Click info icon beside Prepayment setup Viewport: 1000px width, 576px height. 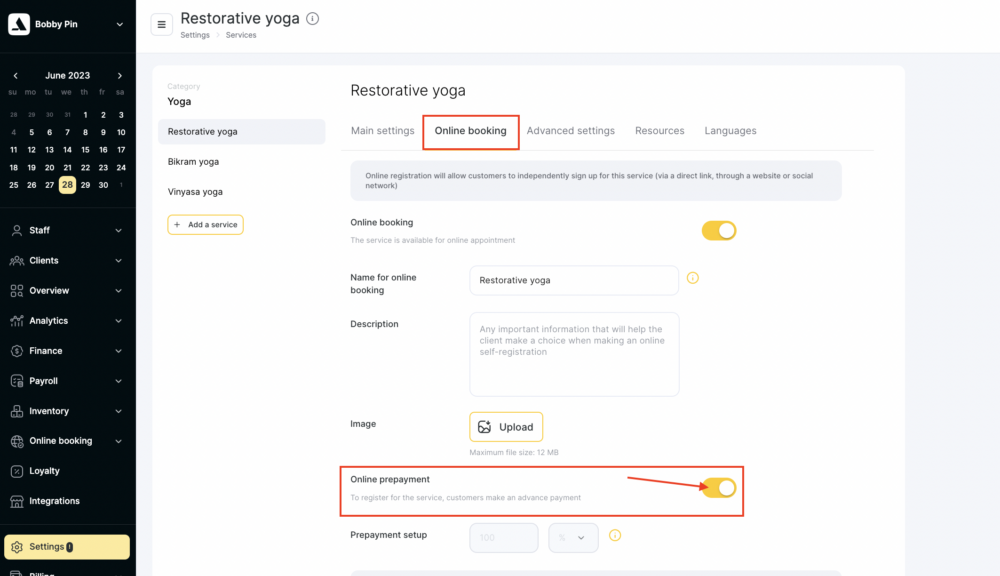(x=615, y=536)
